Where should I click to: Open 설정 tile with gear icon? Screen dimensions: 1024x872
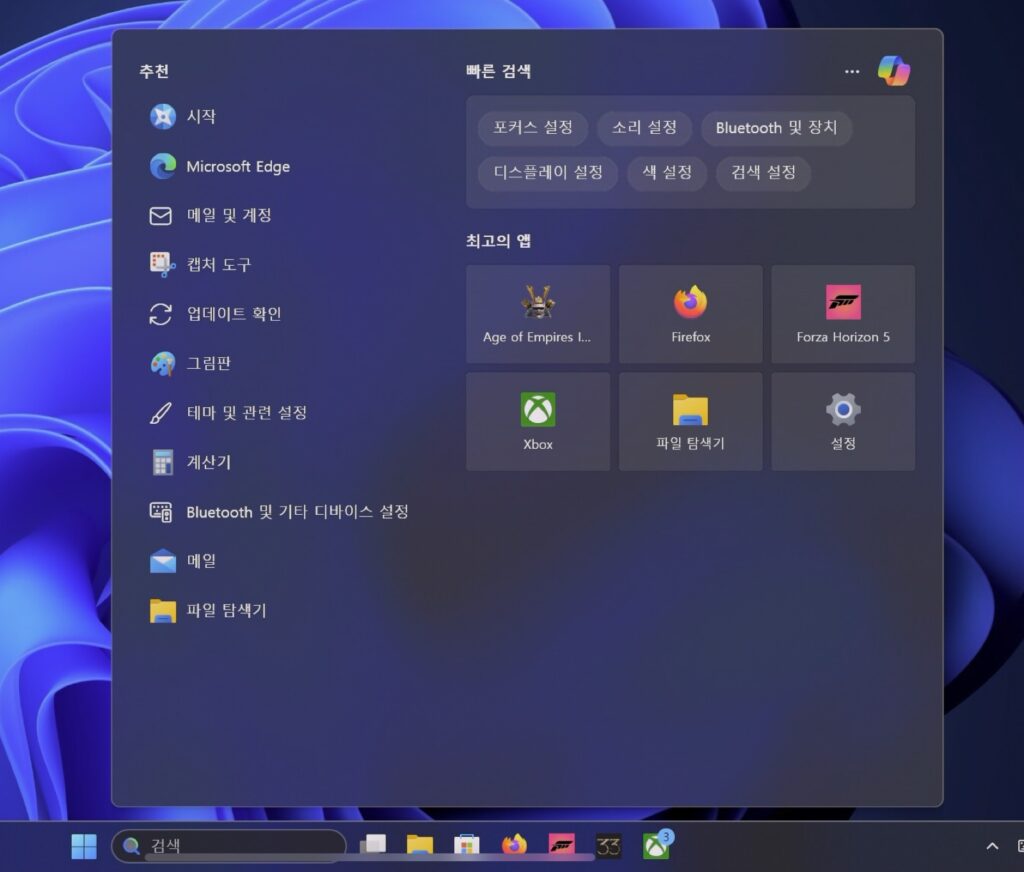coord(843,422)
